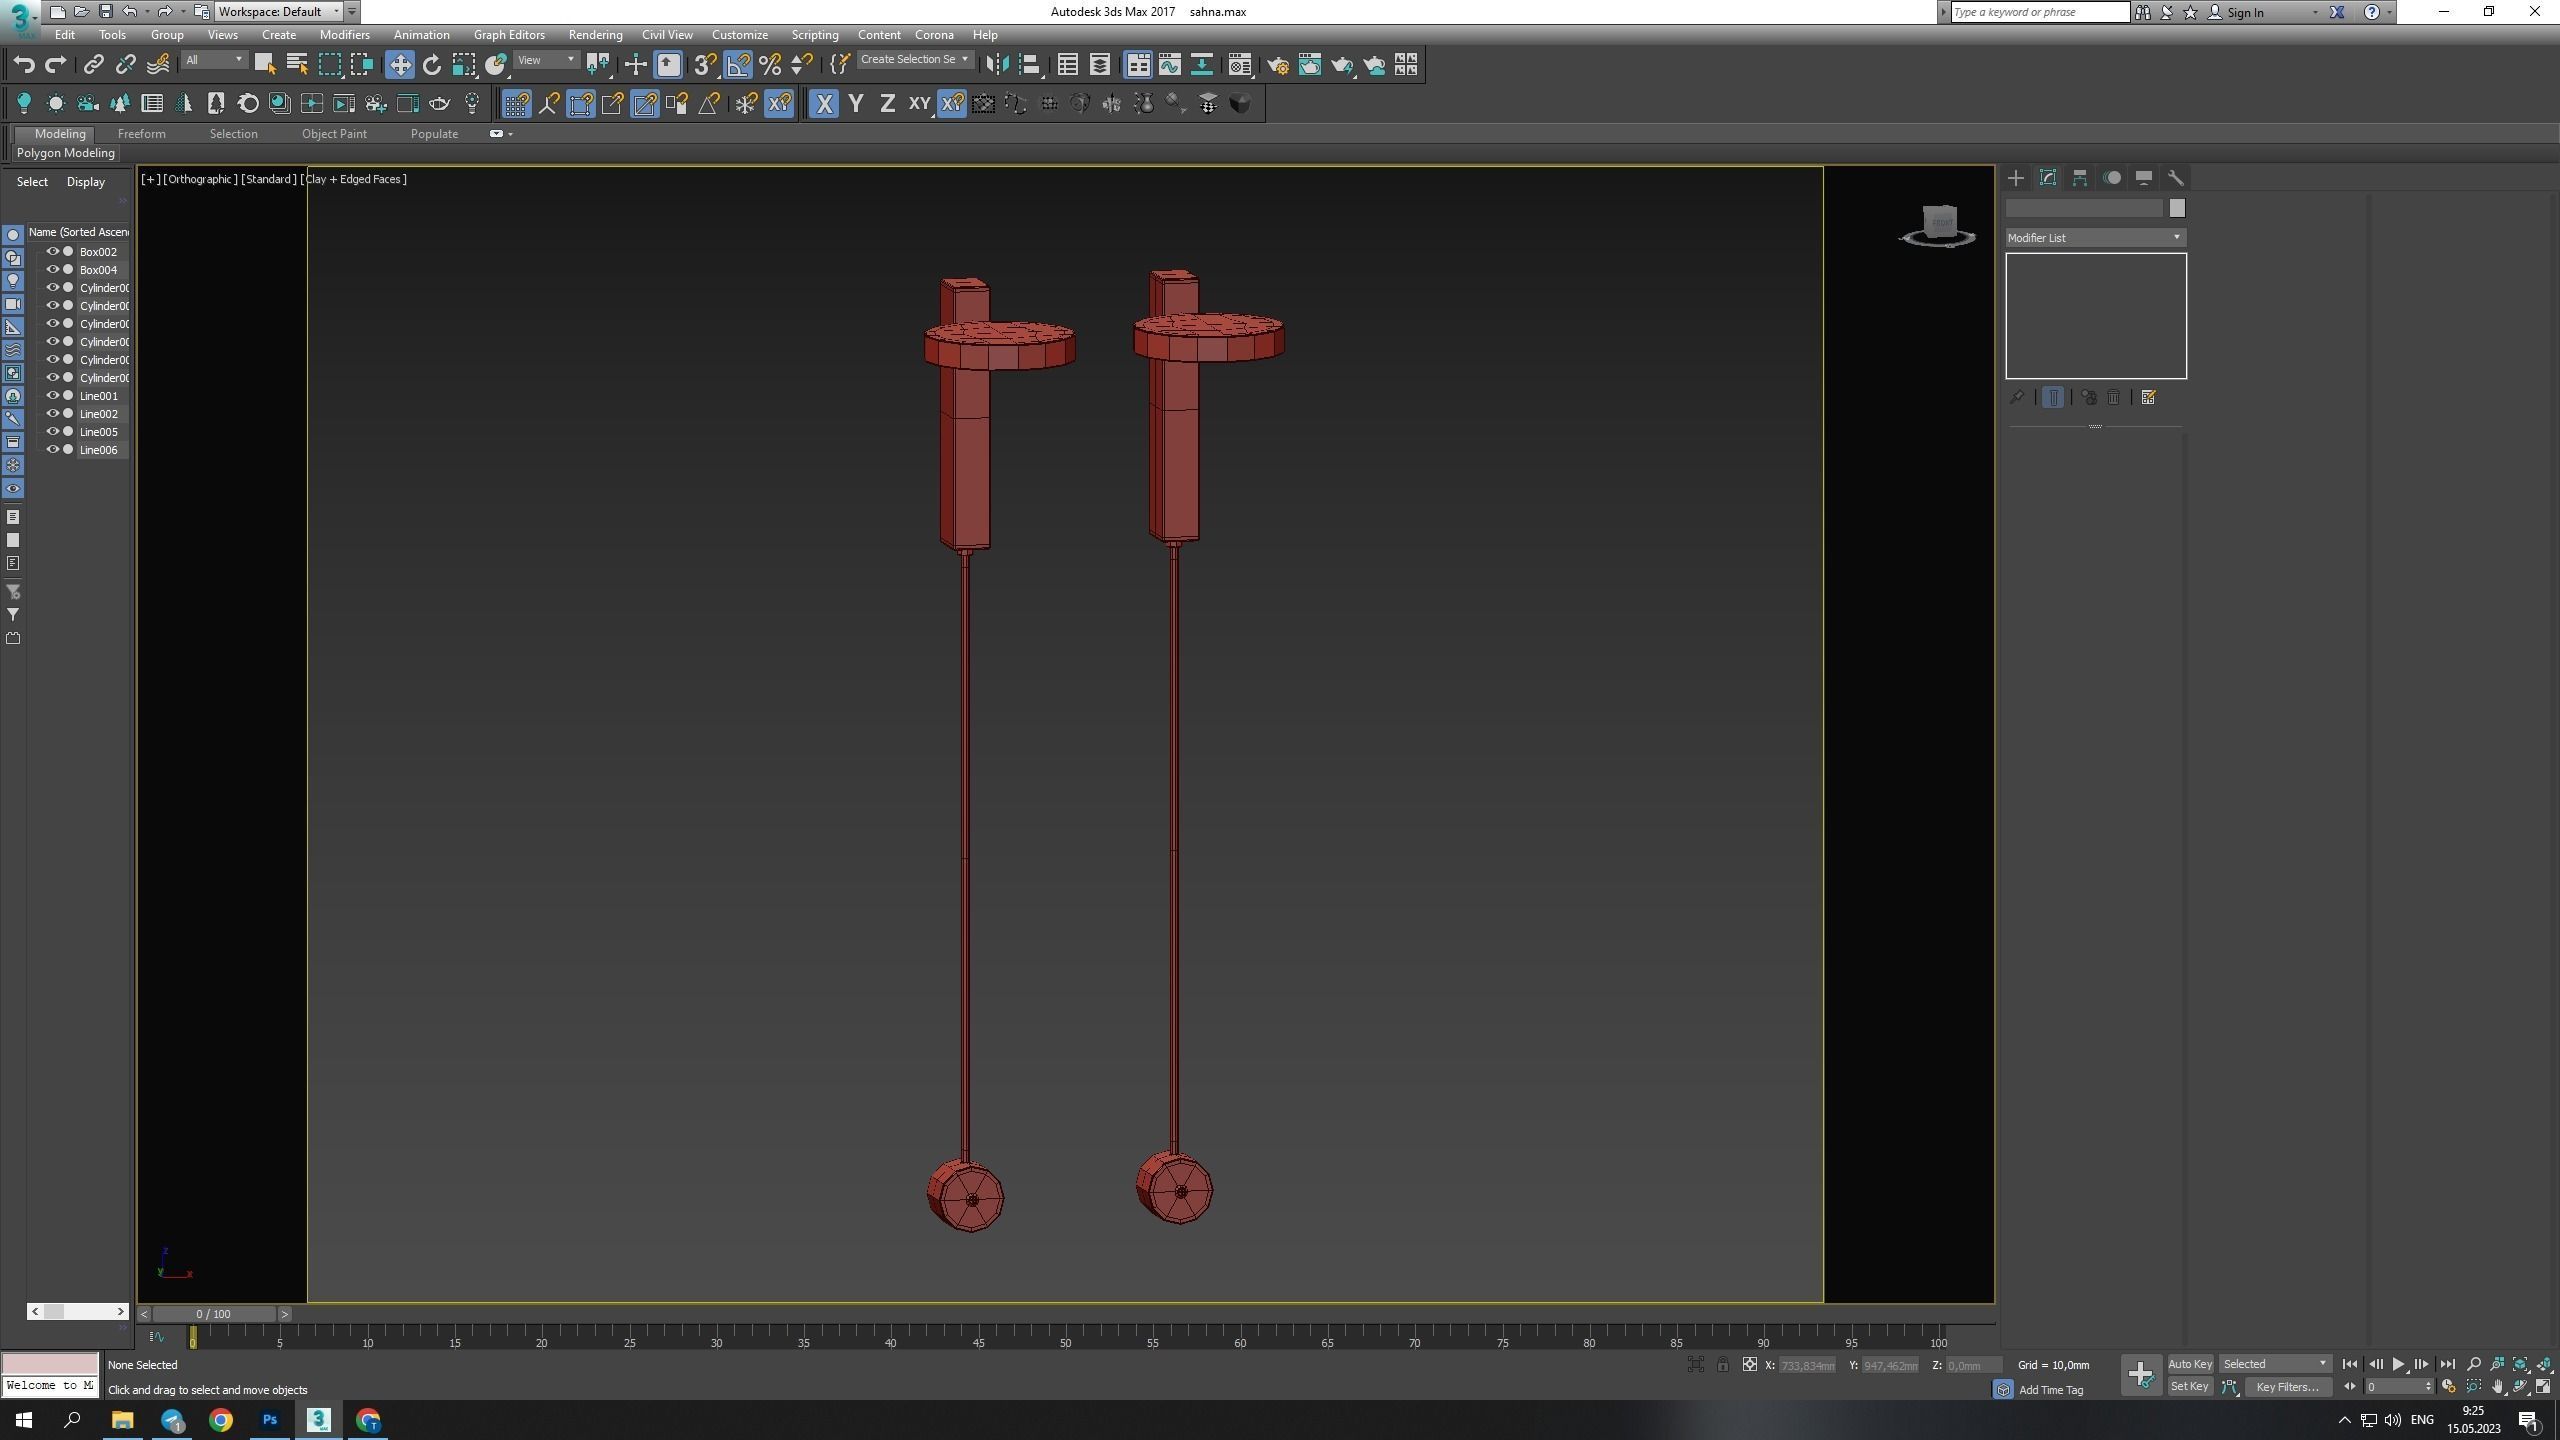Expand the selection filter All dropdown
The height and width of the screenshot is (1440, 2560).
tap(214, 60)
